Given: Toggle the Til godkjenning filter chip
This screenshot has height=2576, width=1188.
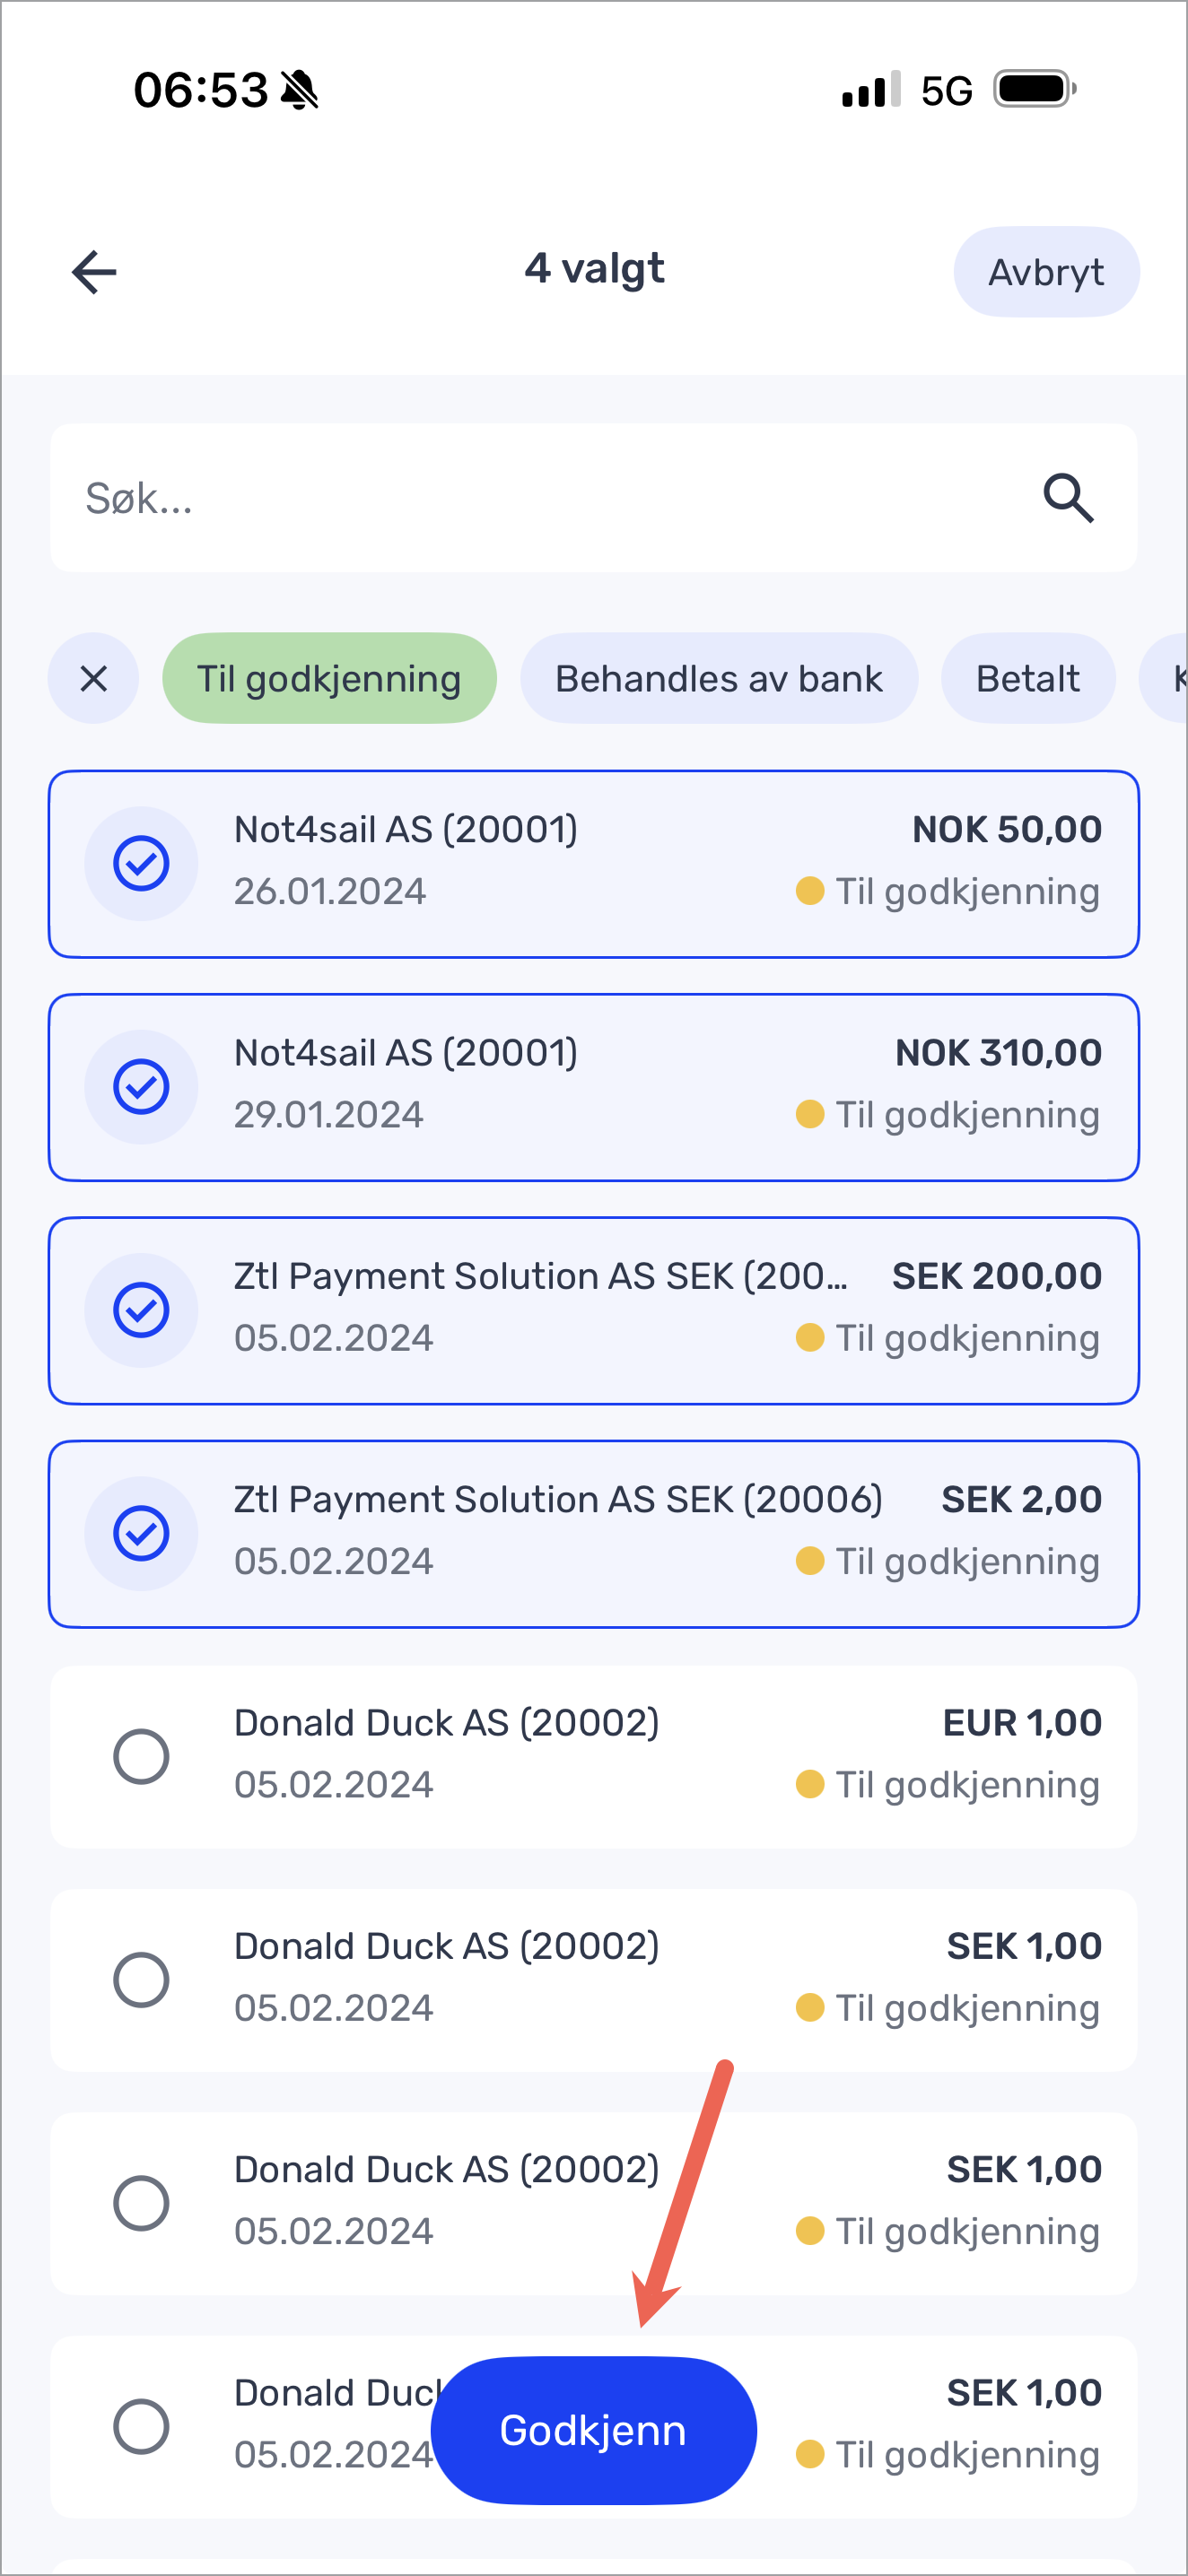Looking at the screenshot, I should click(x=329, y=679).
